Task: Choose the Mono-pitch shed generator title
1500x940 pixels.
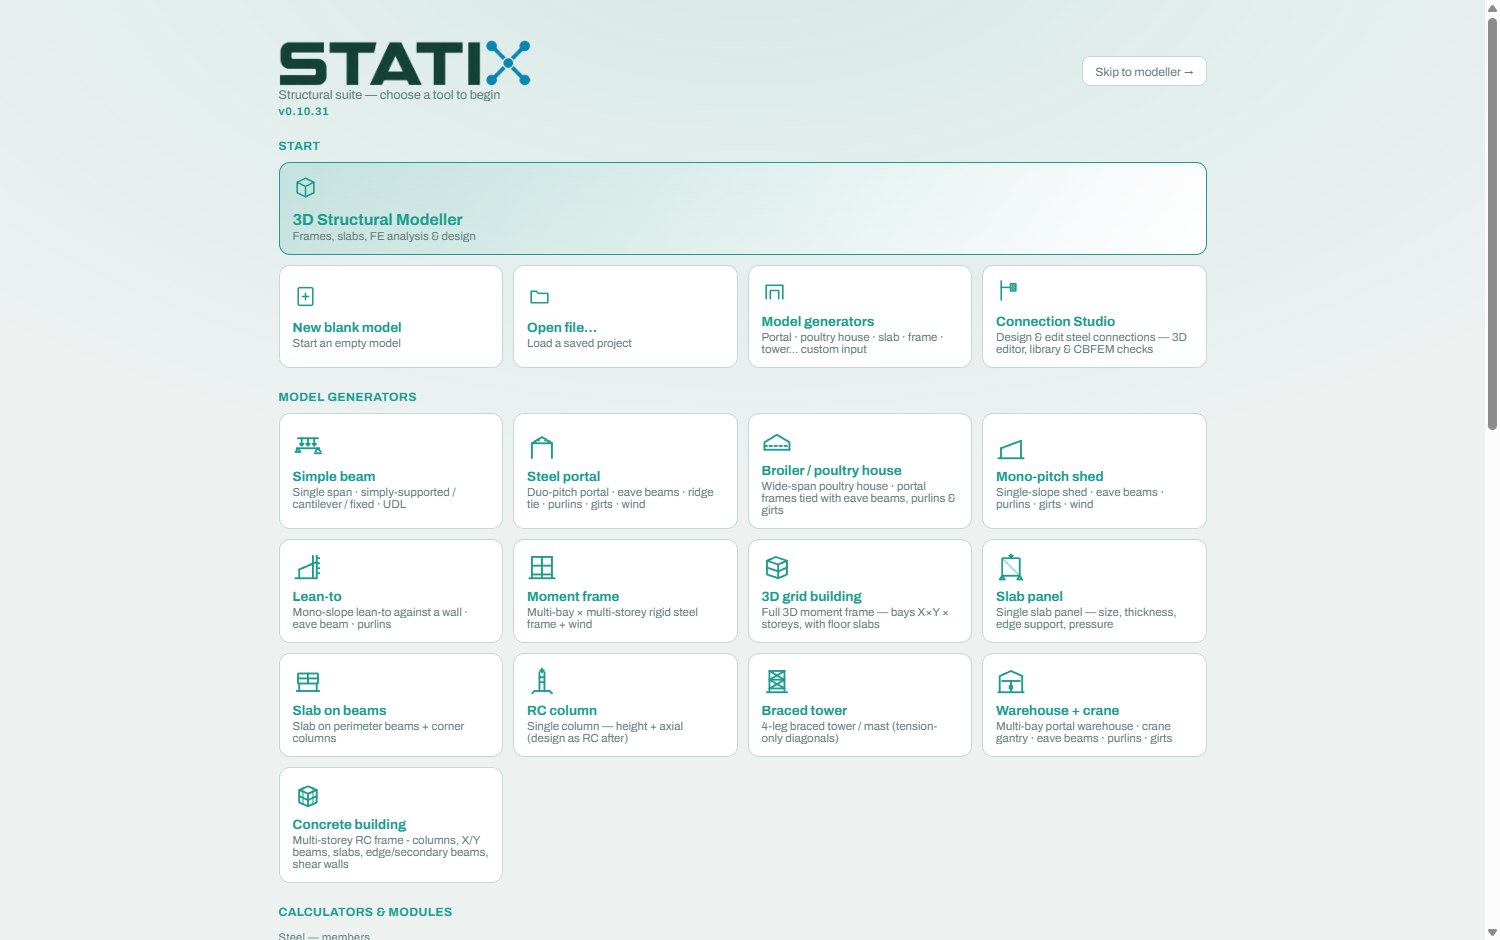Action: coord(1049,476)
